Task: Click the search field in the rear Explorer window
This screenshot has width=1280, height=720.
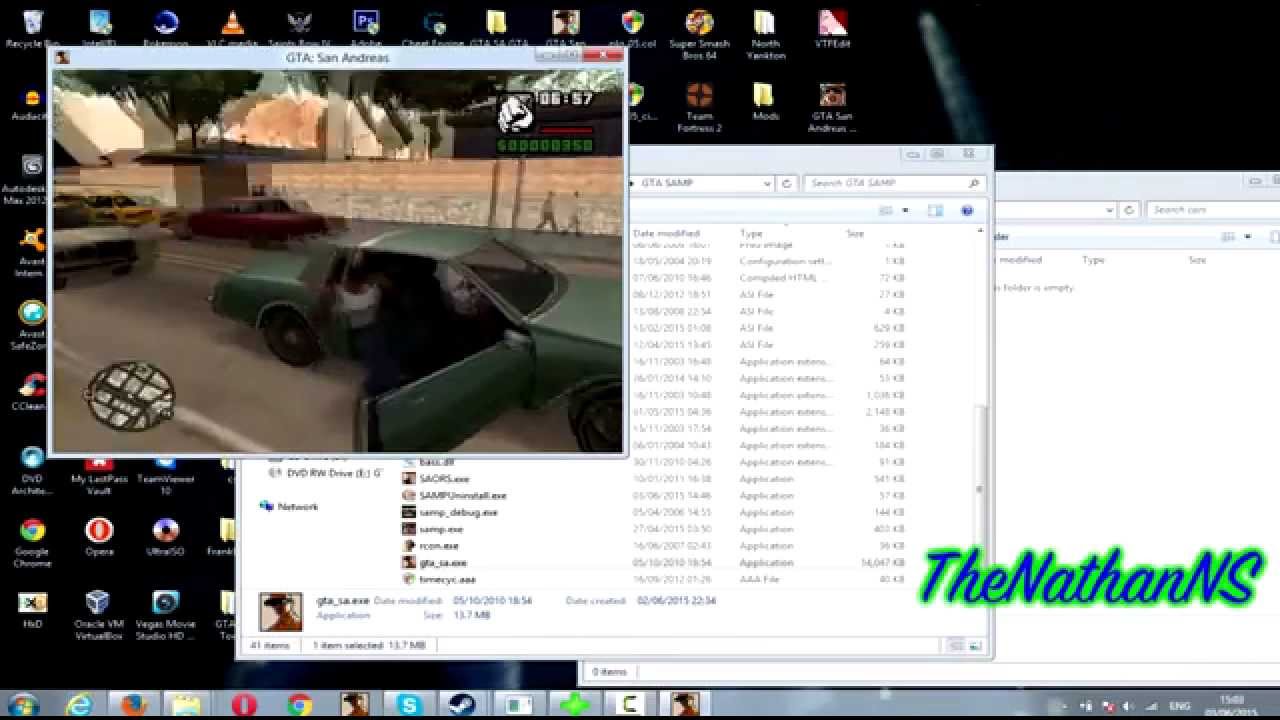Action: 1214,210
